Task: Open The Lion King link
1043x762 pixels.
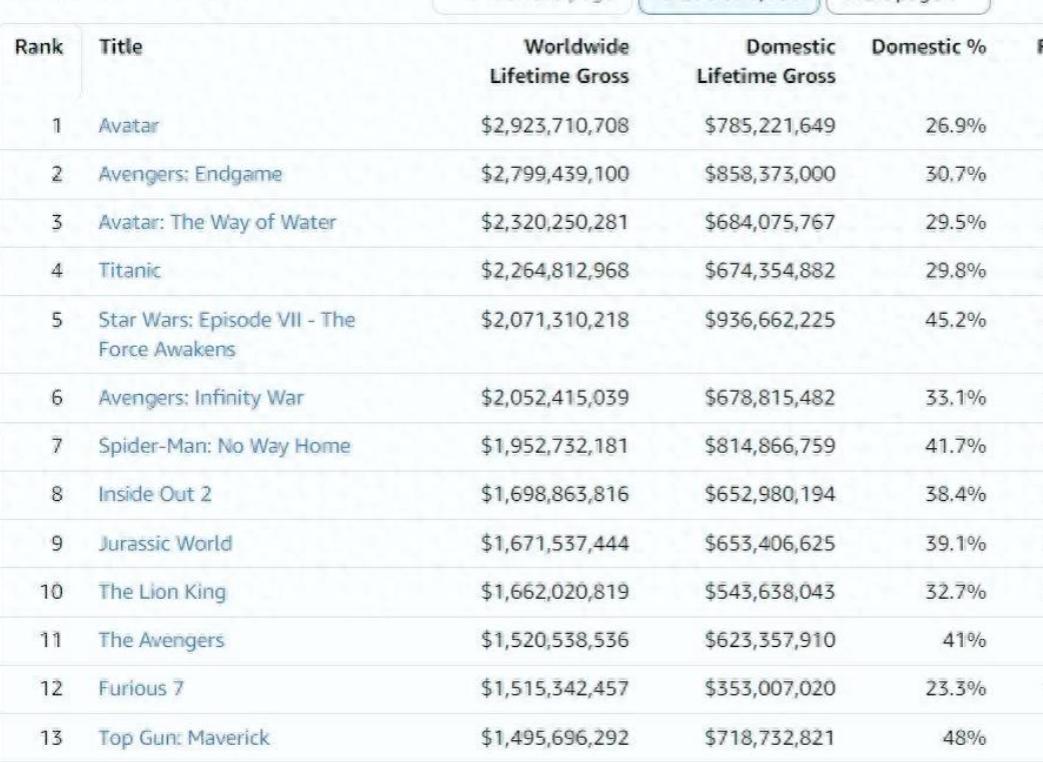Action: 162,592
